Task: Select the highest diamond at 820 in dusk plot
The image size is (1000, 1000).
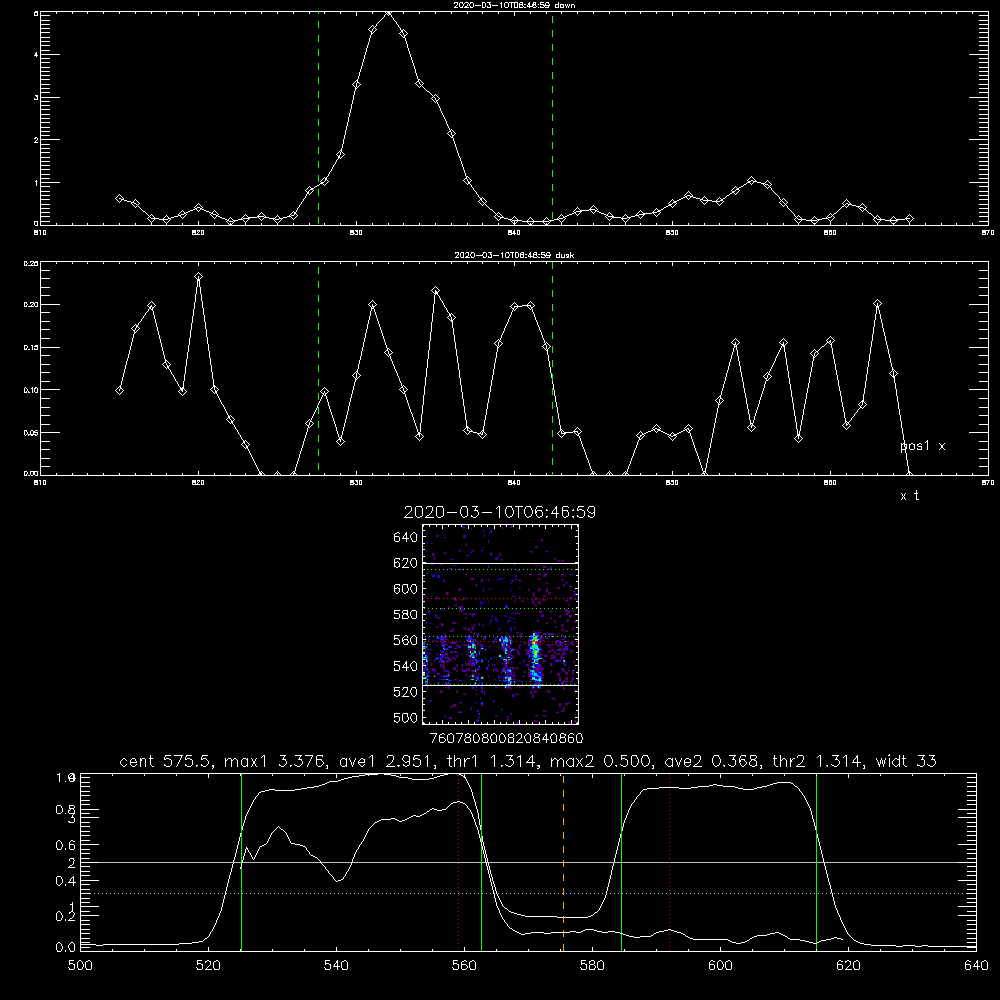Action: (198, 277)
